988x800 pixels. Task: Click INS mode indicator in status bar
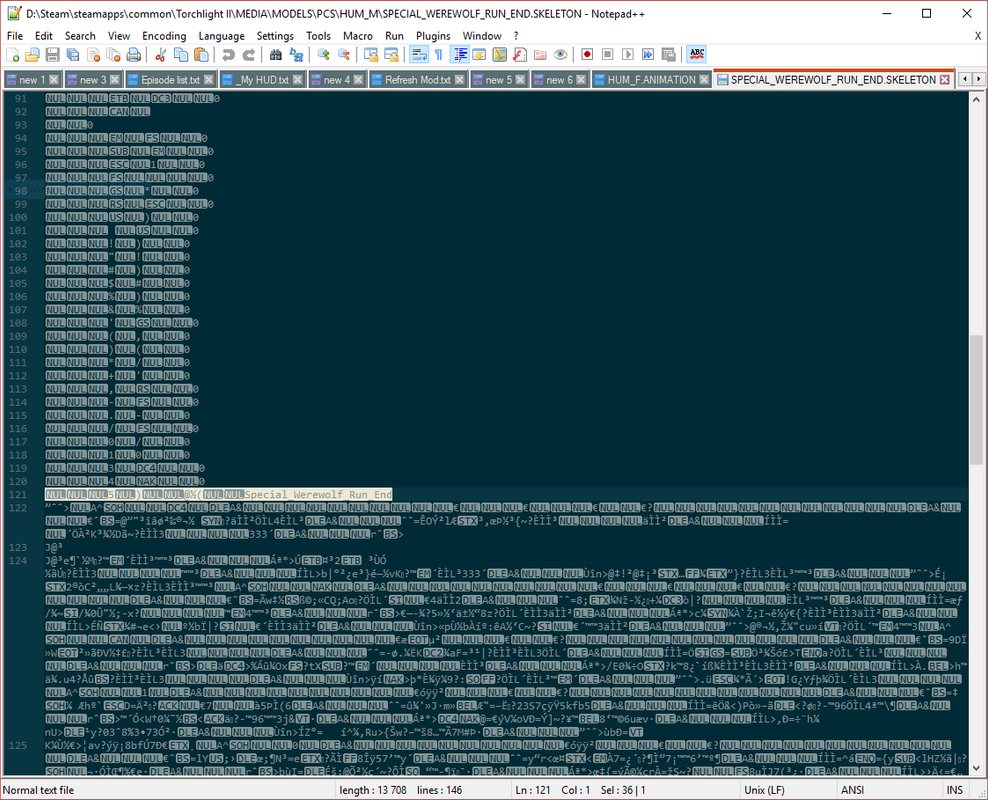(x=955, y=790)
